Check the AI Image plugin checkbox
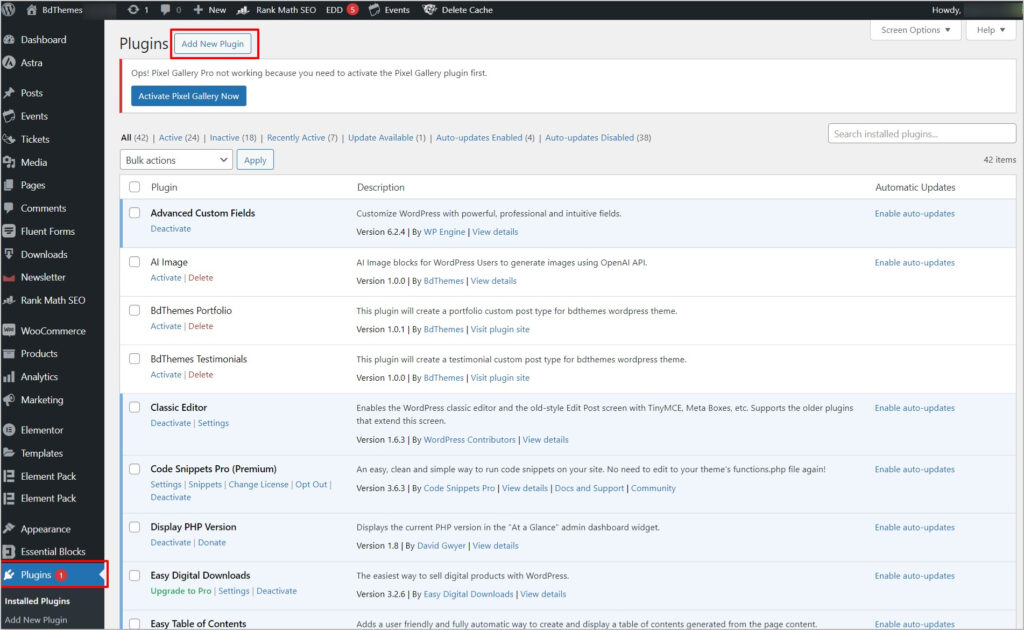Viewport: 1024px width, 630px height. (135, 262)
